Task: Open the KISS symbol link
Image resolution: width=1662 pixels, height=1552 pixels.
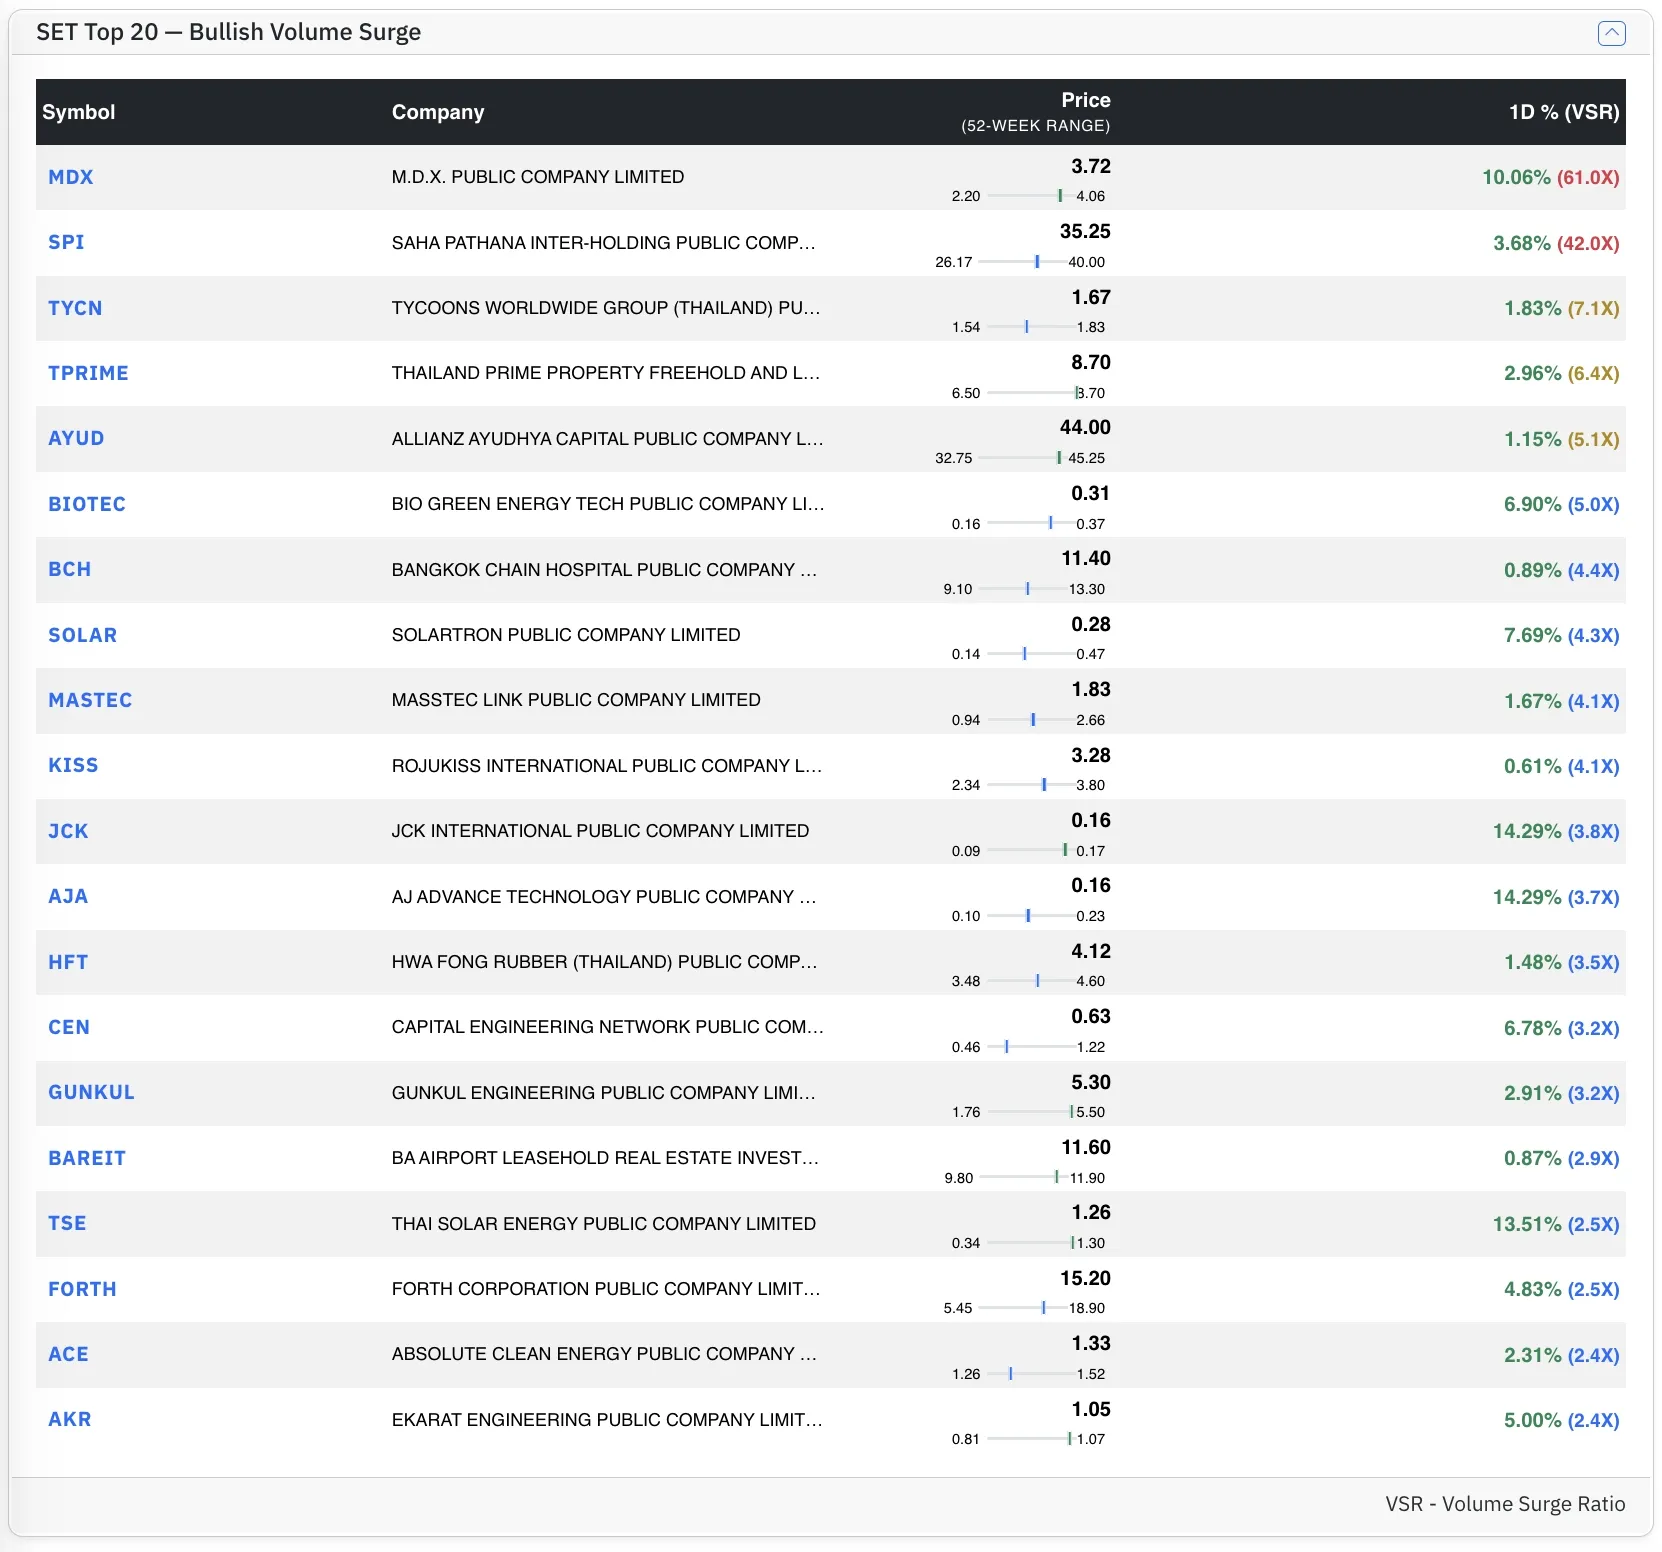Action: pyautogui.click(x=73, y=765)
